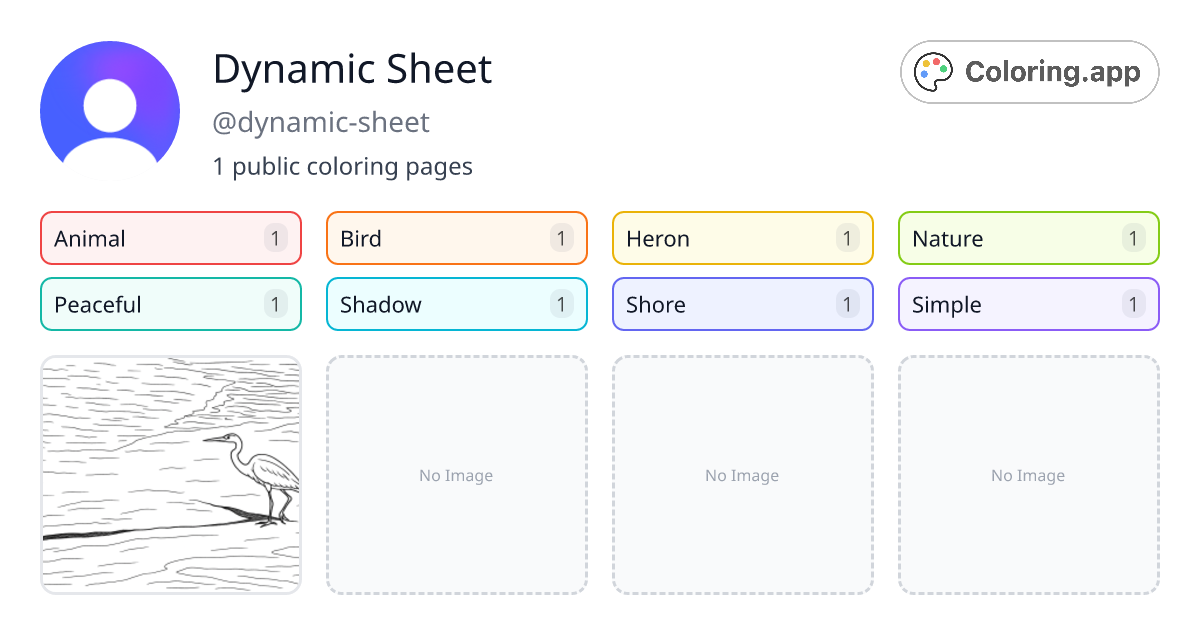Open the heron coloring page thumbnail
Image resolution: width=1200 pixels, height=630 pixels.
tap(170, 475)
